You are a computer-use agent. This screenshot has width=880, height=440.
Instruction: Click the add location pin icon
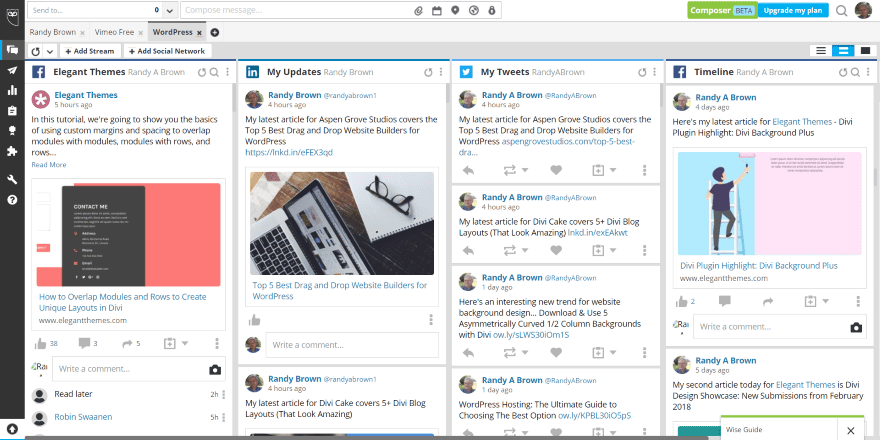point(455,10)
